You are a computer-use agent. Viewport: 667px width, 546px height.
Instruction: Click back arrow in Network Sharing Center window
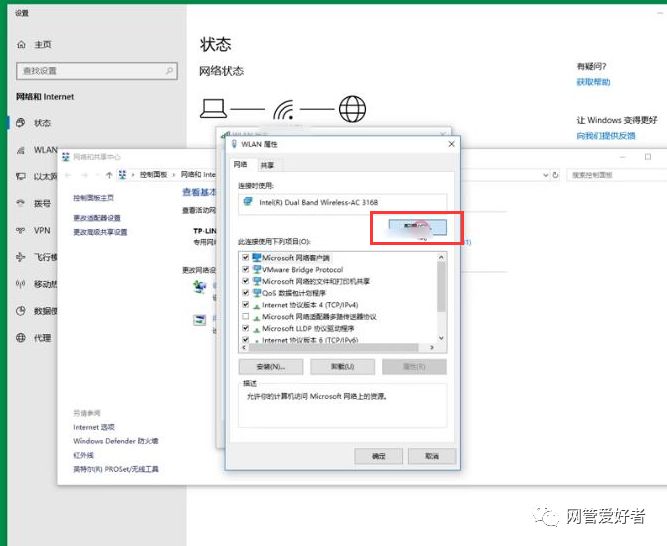coord(68,175)
